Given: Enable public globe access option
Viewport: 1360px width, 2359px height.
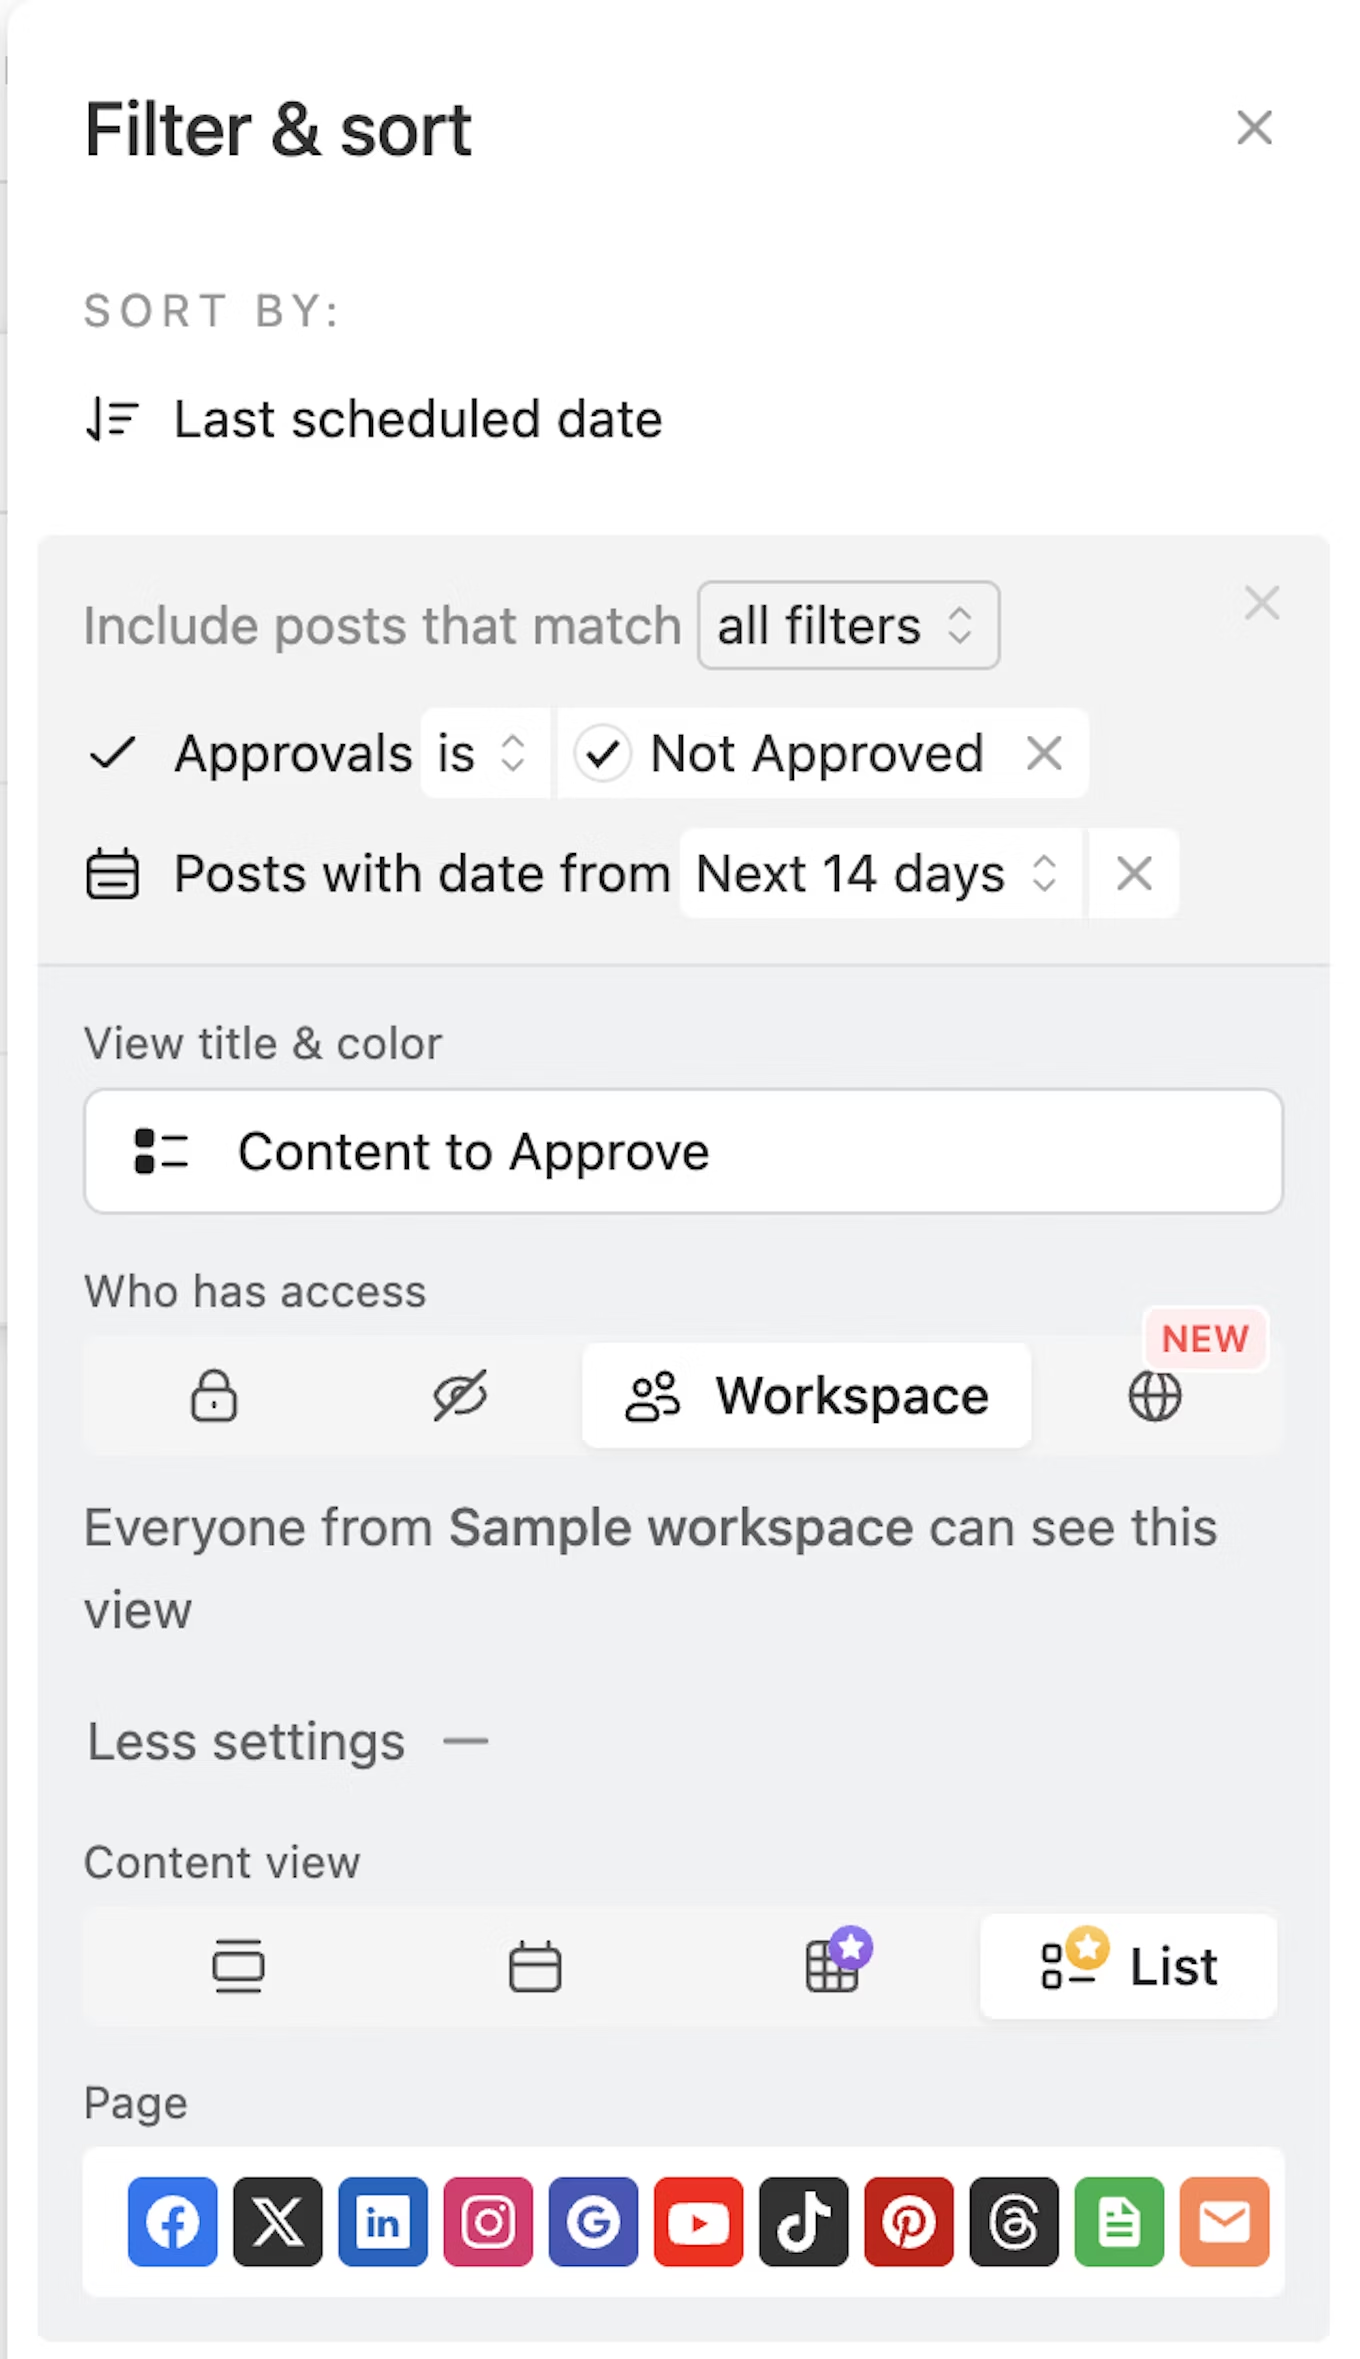Looking at the screenshot, I should pyautogui.click(x=1155, y=1395).
